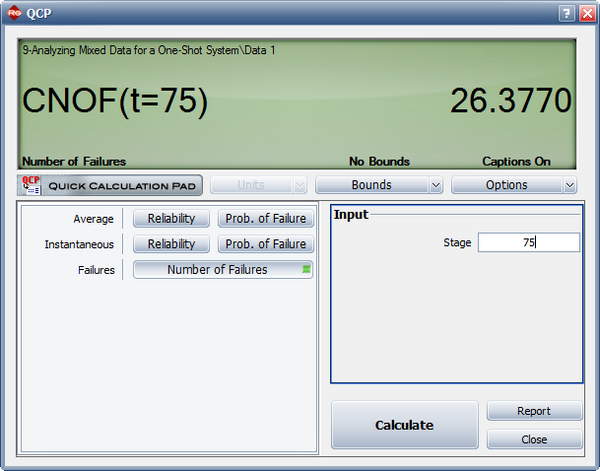Close the QCP window
The image size is (600, 471).
tap(587, 14)
